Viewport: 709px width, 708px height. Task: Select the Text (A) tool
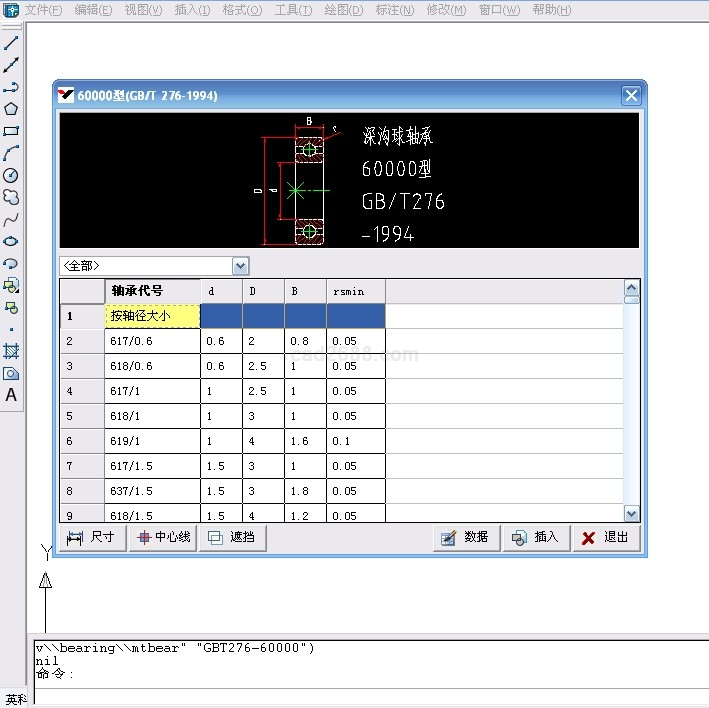coord(11,395)
